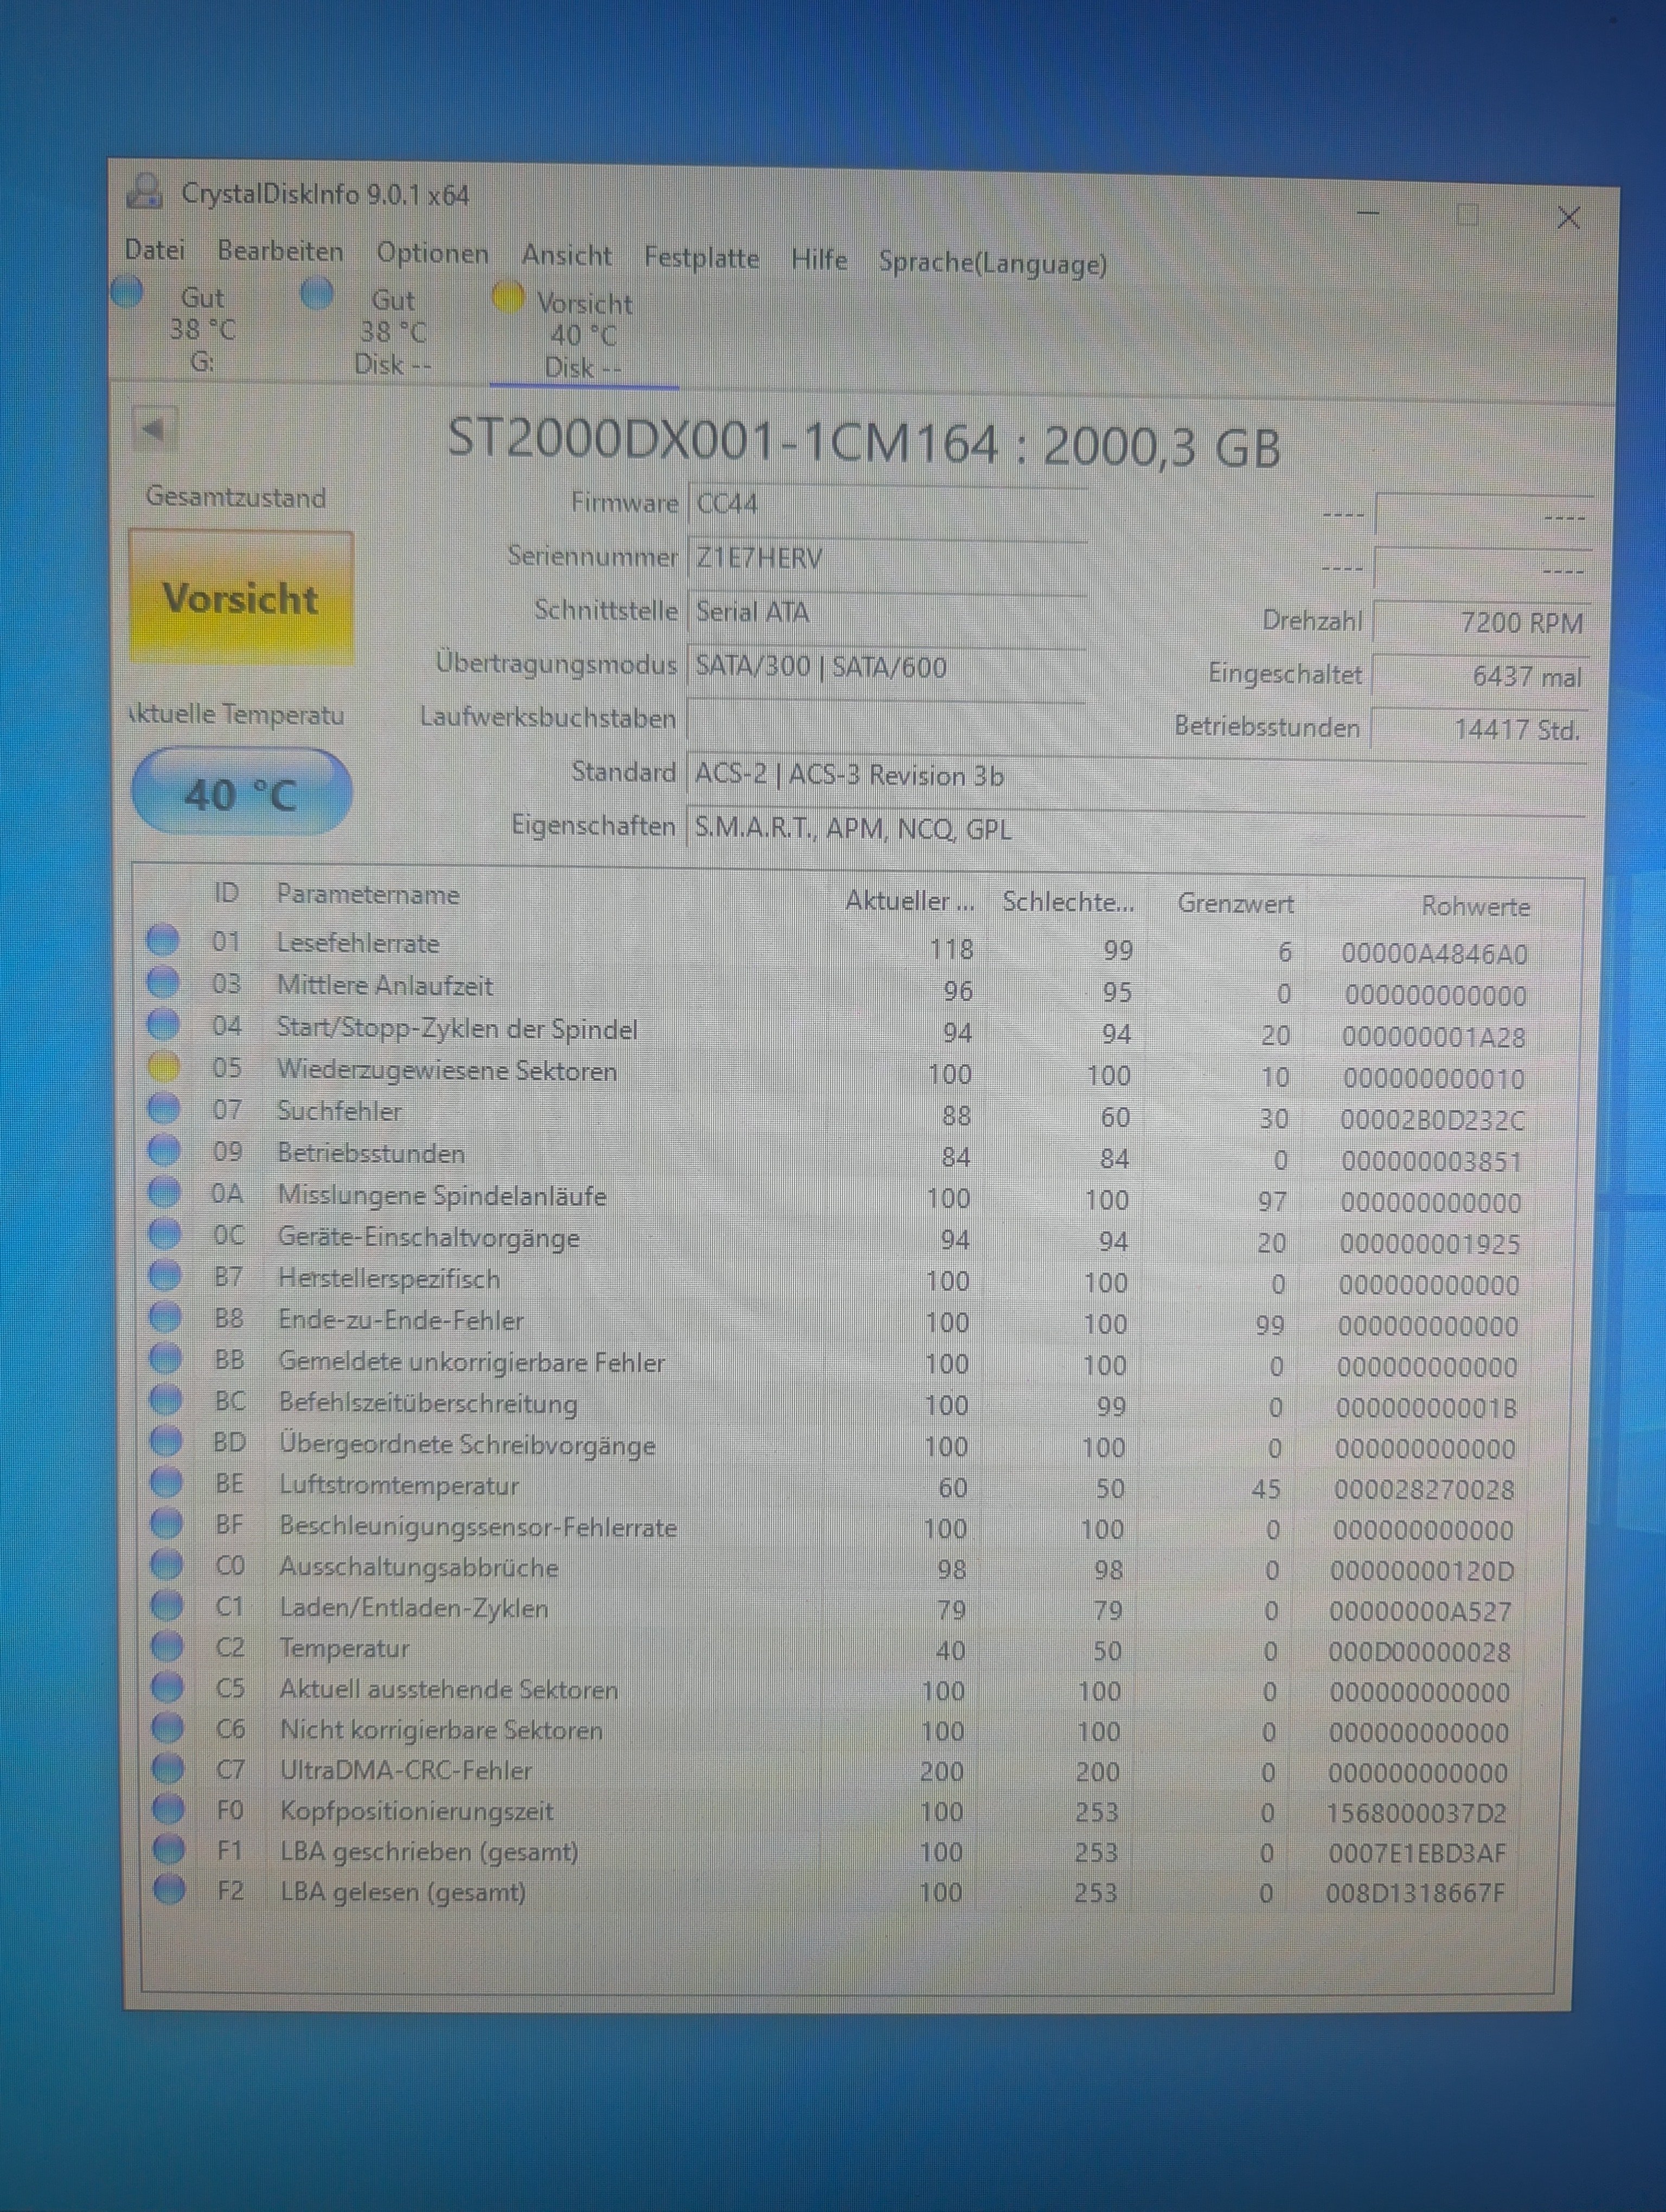1666x2212 pixels.
Task: Click the yellow status dot for Wiederzugewiesene Sektoren
Action: [163, 1067]
